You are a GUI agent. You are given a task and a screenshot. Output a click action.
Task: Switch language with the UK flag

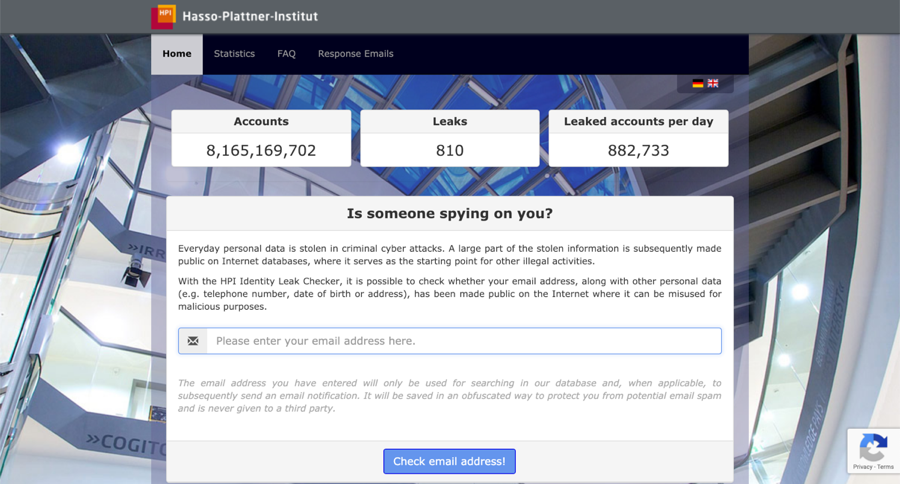click(713, 83)
